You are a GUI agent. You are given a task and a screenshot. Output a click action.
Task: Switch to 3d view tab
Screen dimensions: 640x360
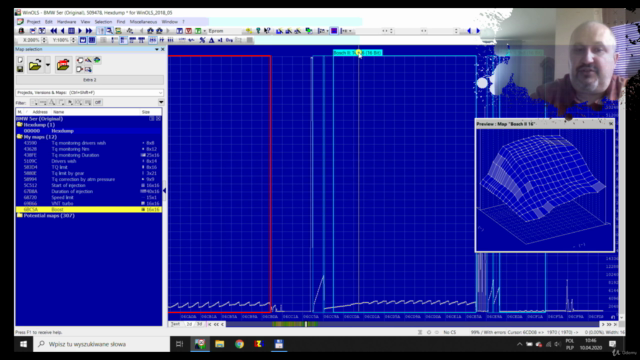pos(199,324)
